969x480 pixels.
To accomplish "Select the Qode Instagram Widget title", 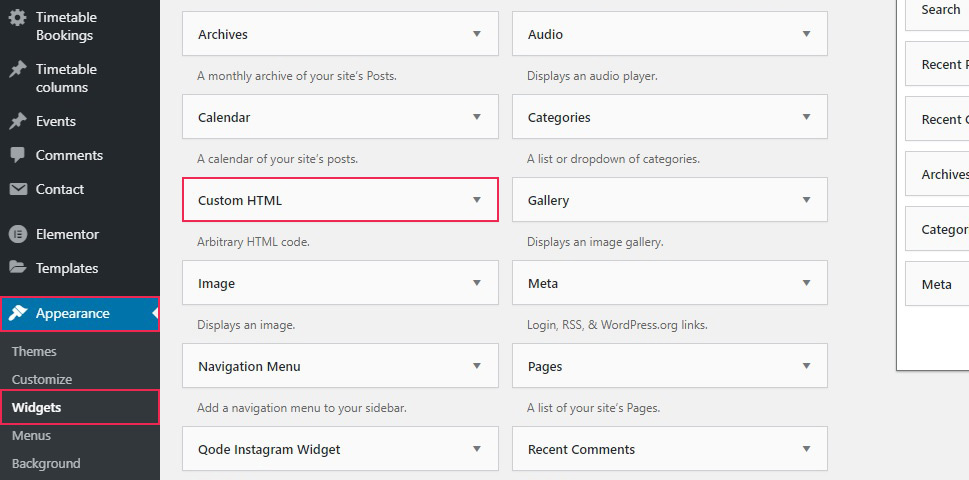I will [x=269, y=449].
